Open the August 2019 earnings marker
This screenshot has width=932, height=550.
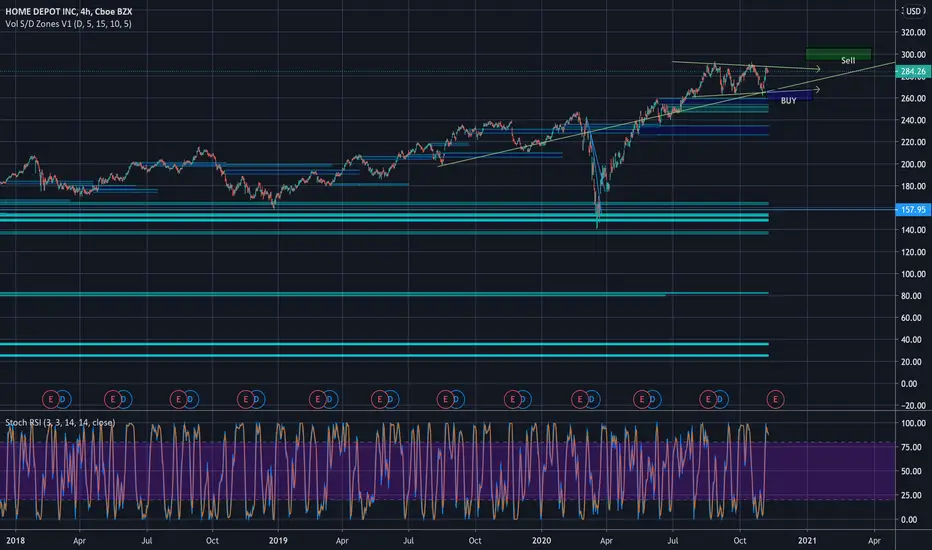click(445, 399)
